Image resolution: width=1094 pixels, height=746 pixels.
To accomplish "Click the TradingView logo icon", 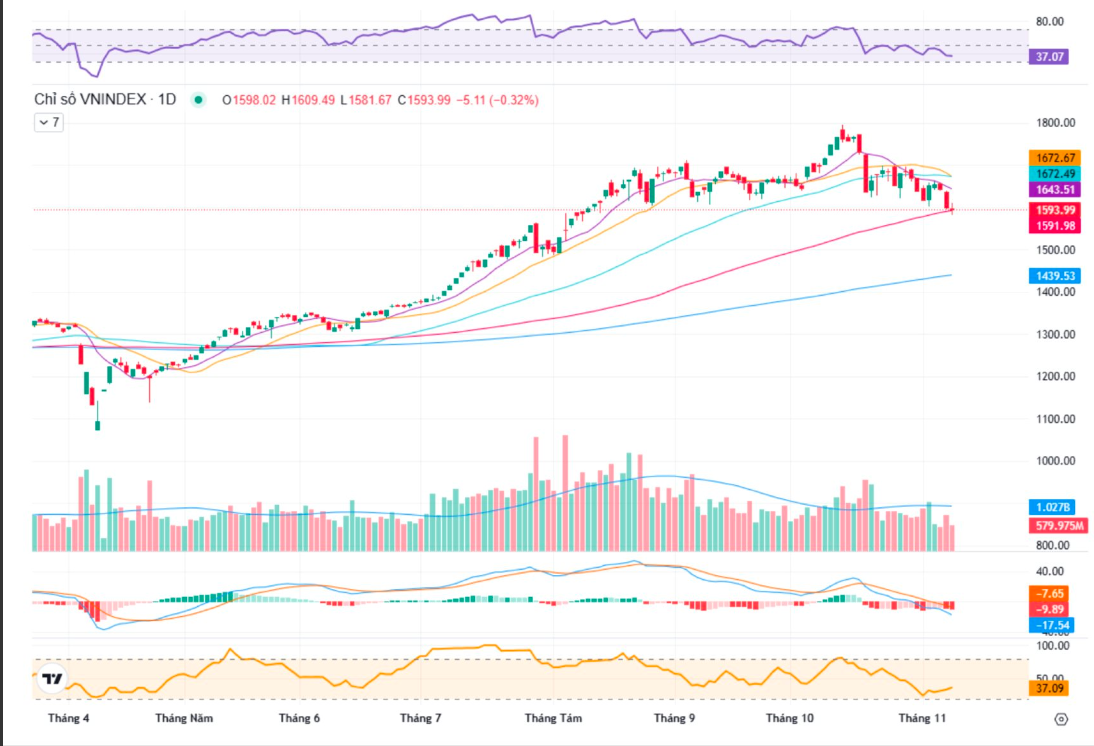I will point(53,679).
